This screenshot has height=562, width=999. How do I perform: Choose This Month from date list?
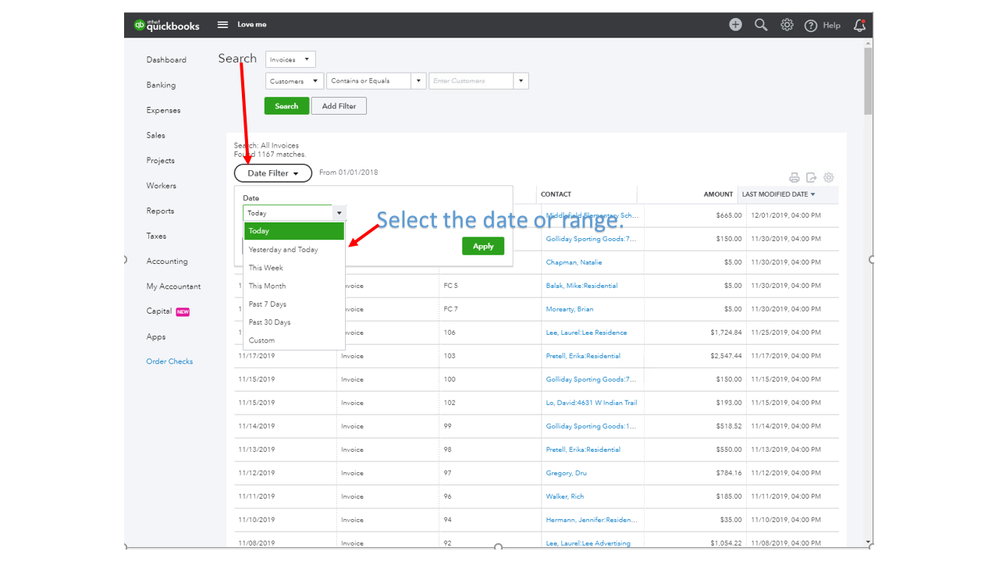tap(267, 286)
